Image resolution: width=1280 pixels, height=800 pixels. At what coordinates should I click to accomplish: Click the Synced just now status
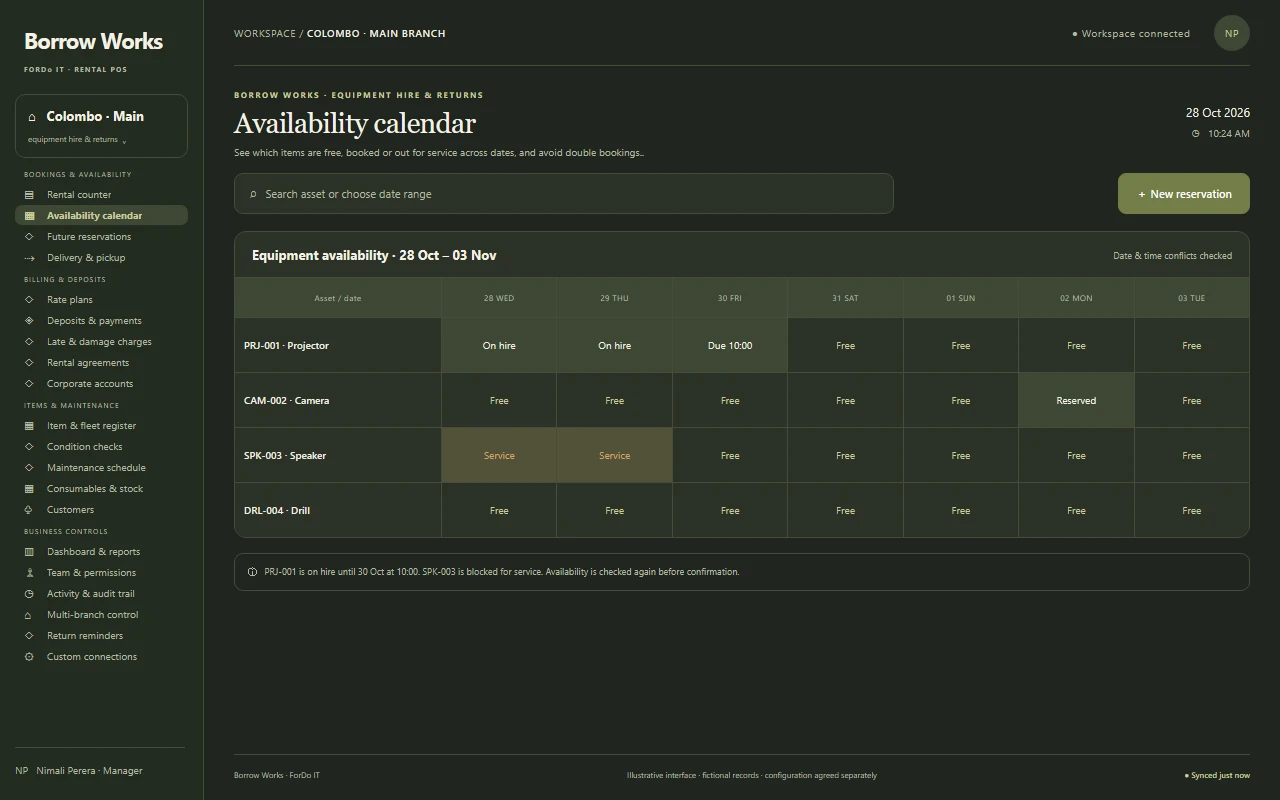click(x=1217, y=775)
